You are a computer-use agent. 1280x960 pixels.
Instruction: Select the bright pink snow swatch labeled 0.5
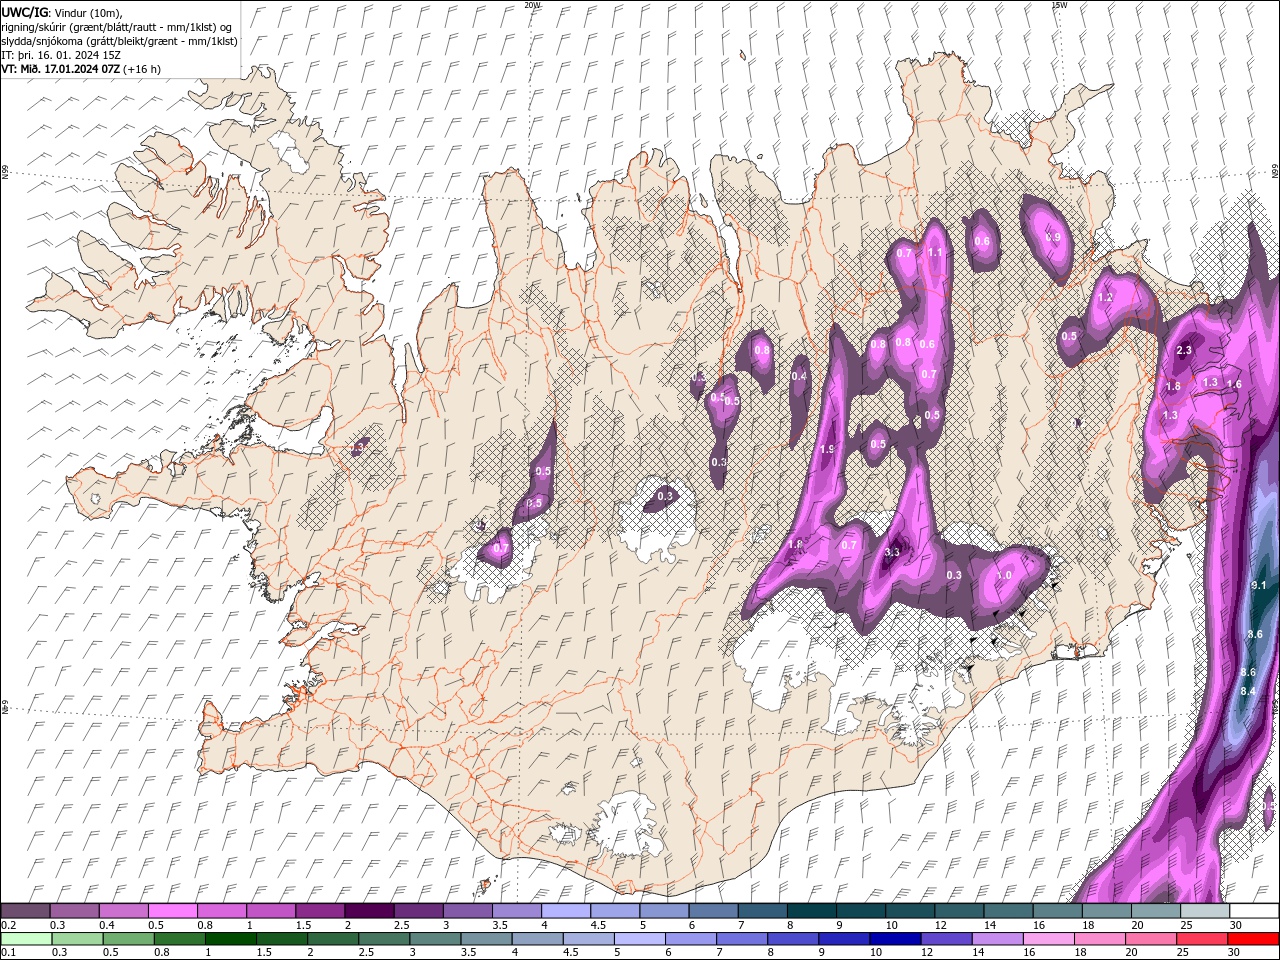pos(172,911)
